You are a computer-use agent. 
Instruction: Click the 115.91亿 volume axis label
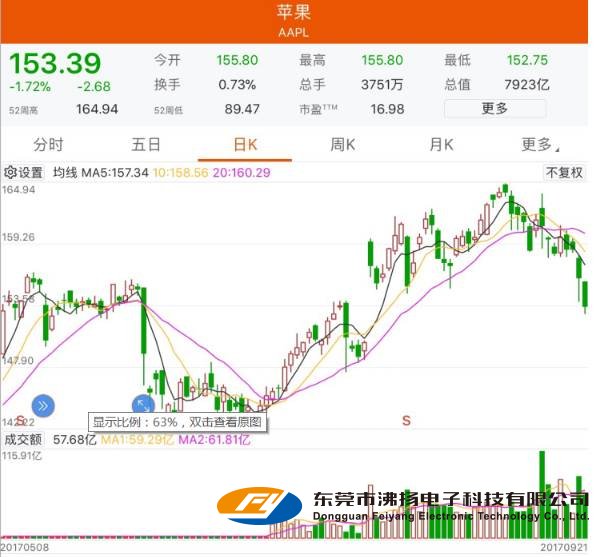tap(22, 455)
